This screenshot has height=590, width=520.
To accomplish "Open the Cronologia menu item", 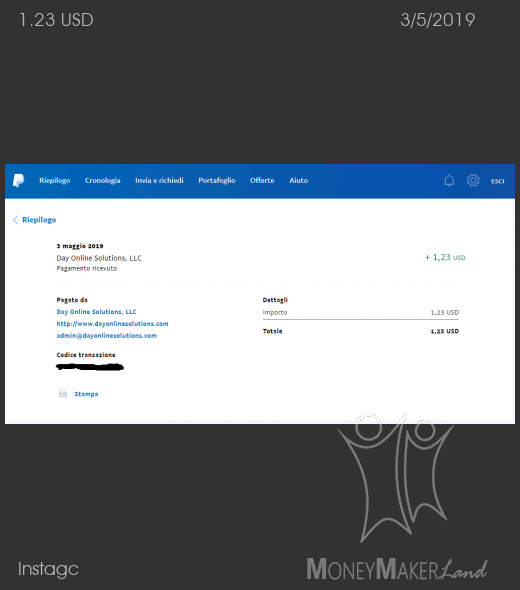I will [x=102, y=181].
